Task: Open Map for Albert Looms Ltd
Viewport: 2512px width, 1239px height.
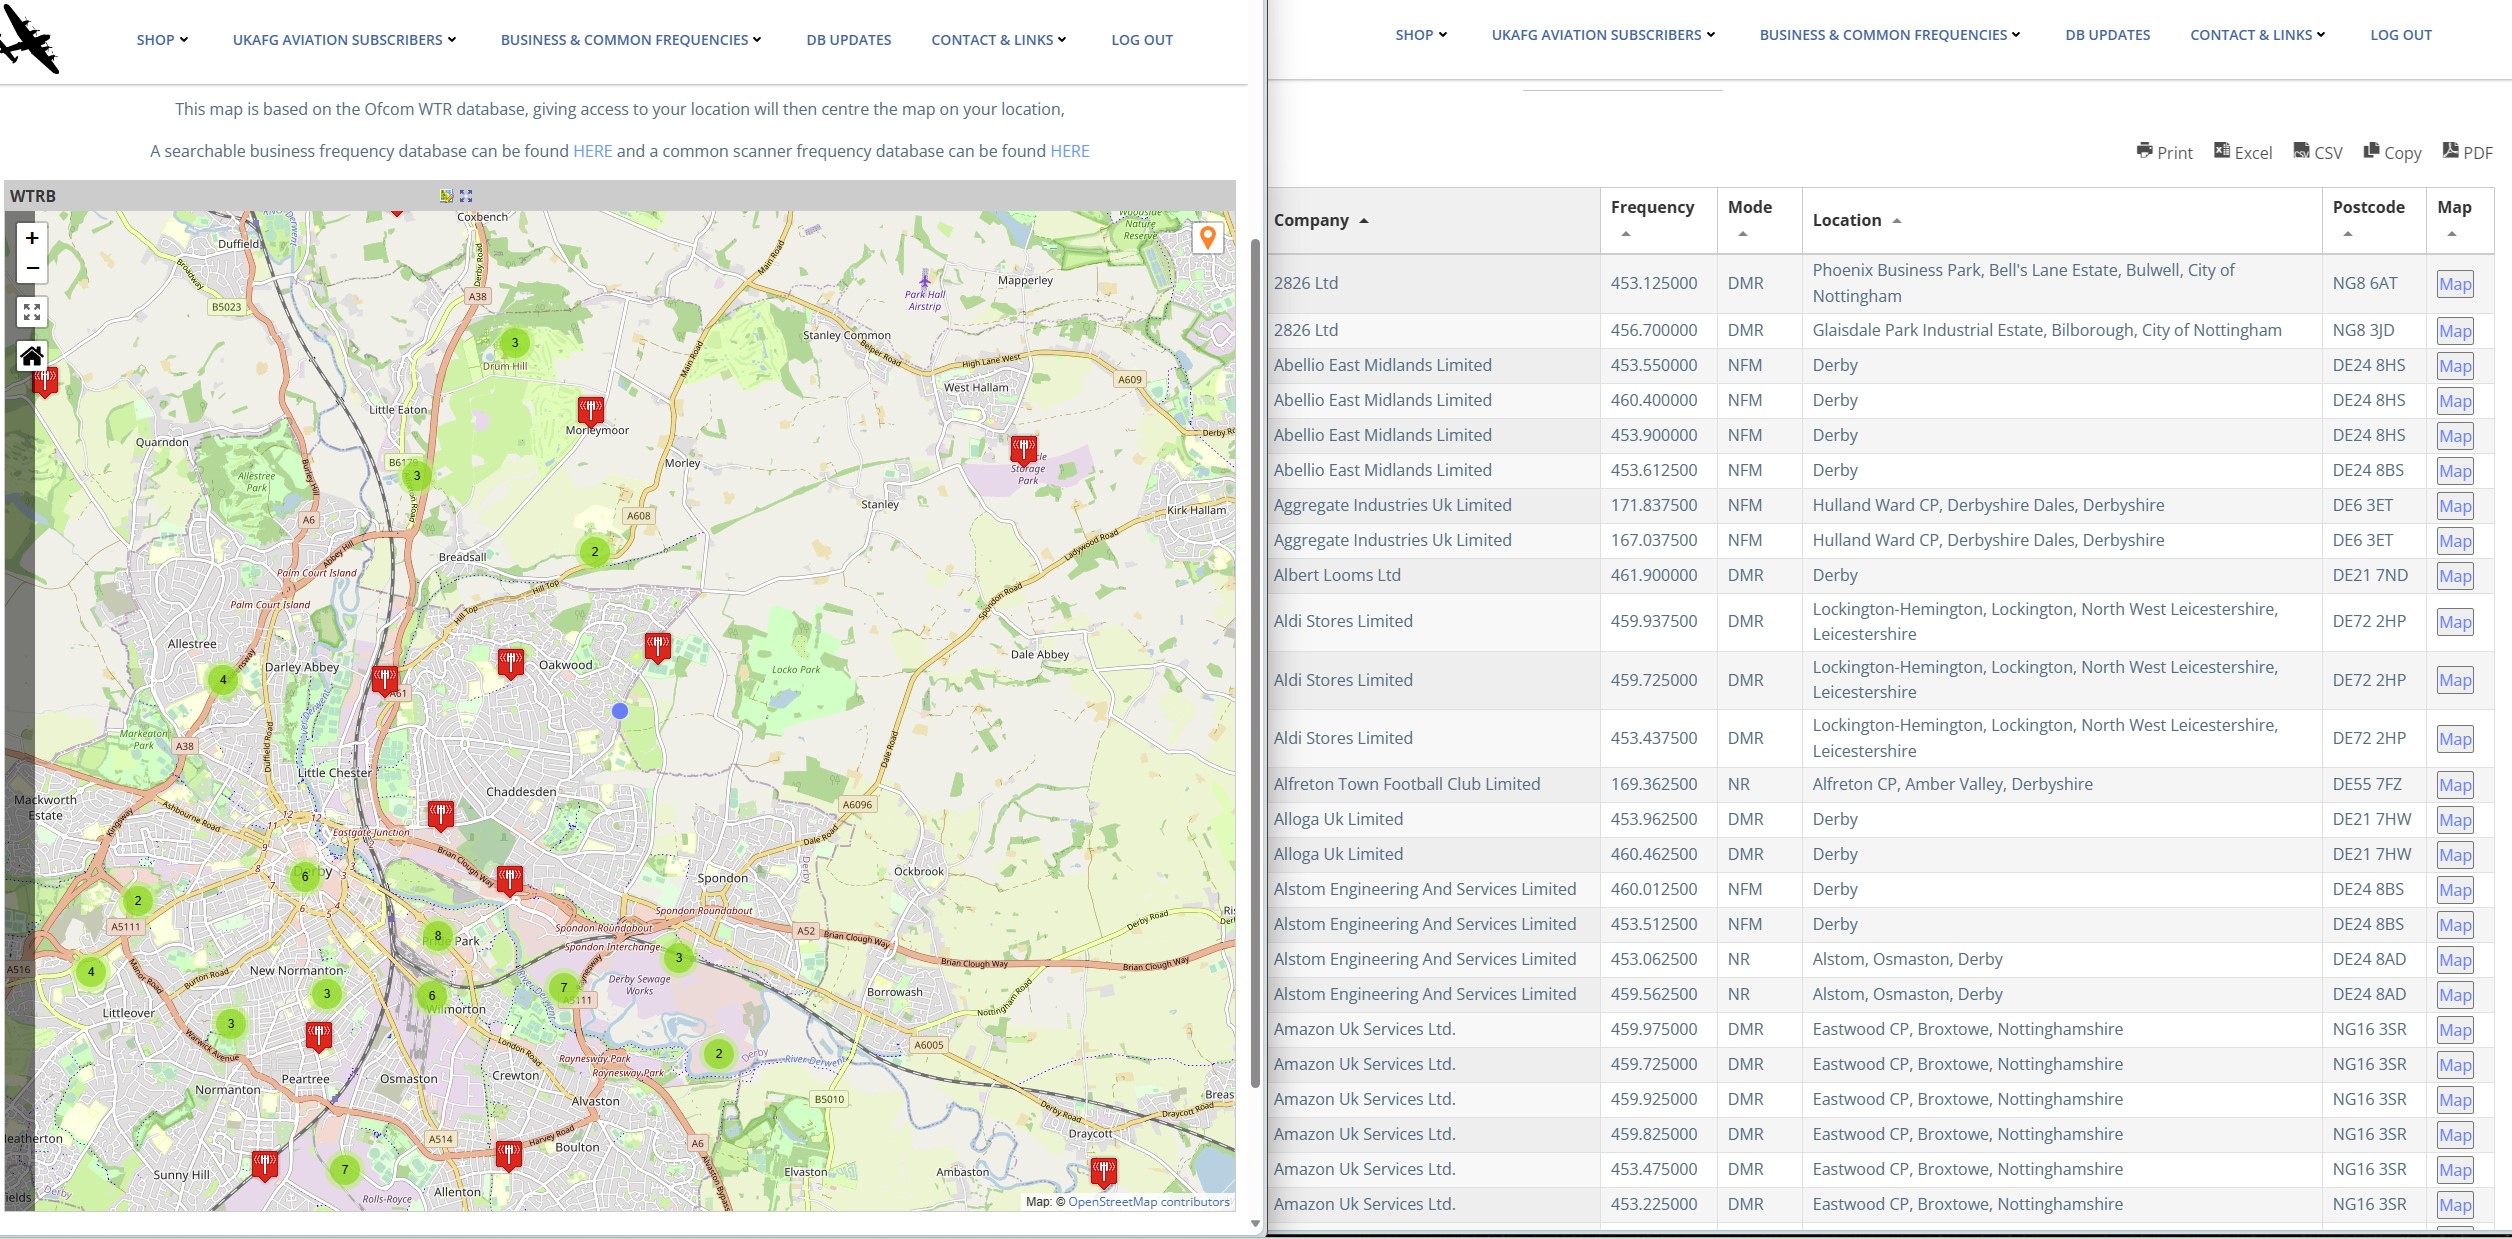Action: point(2455,576)
